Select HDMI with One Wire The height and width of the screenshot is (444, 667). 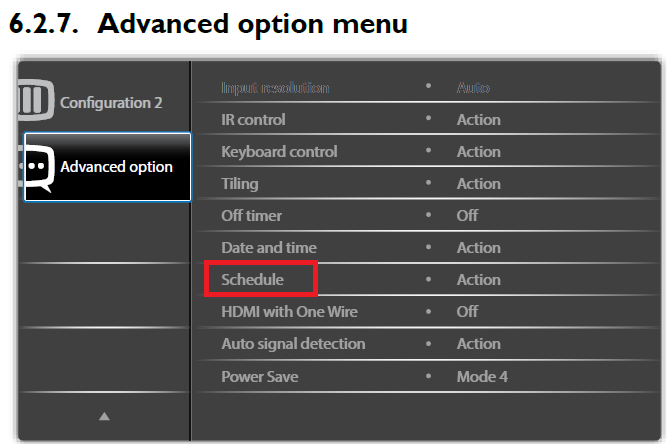(289, 312)
